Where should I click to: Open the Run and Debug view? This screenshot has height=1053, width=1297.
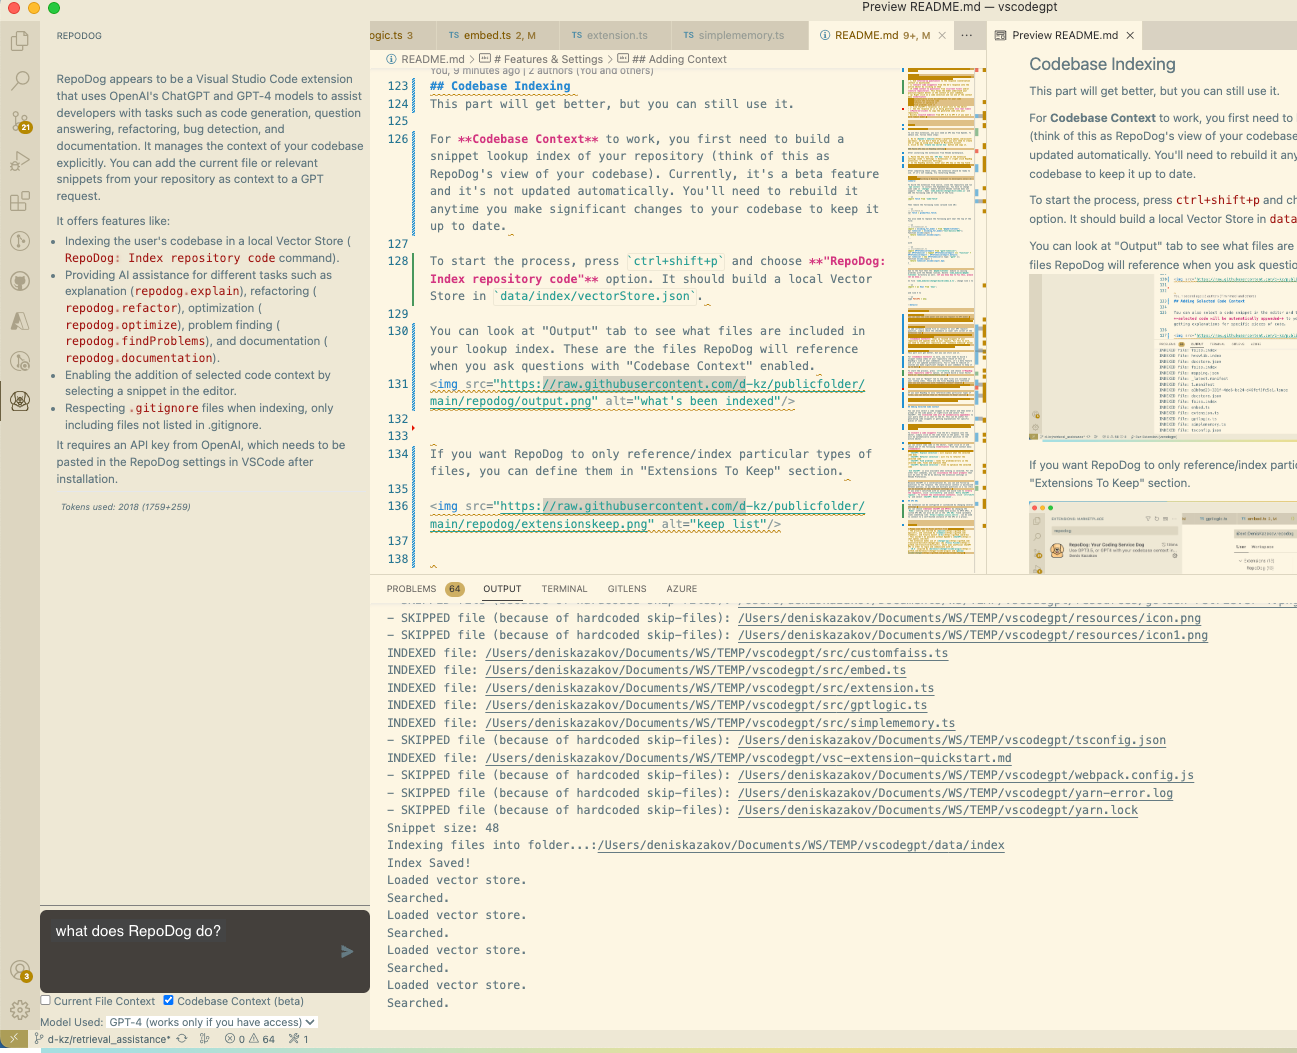20,161
